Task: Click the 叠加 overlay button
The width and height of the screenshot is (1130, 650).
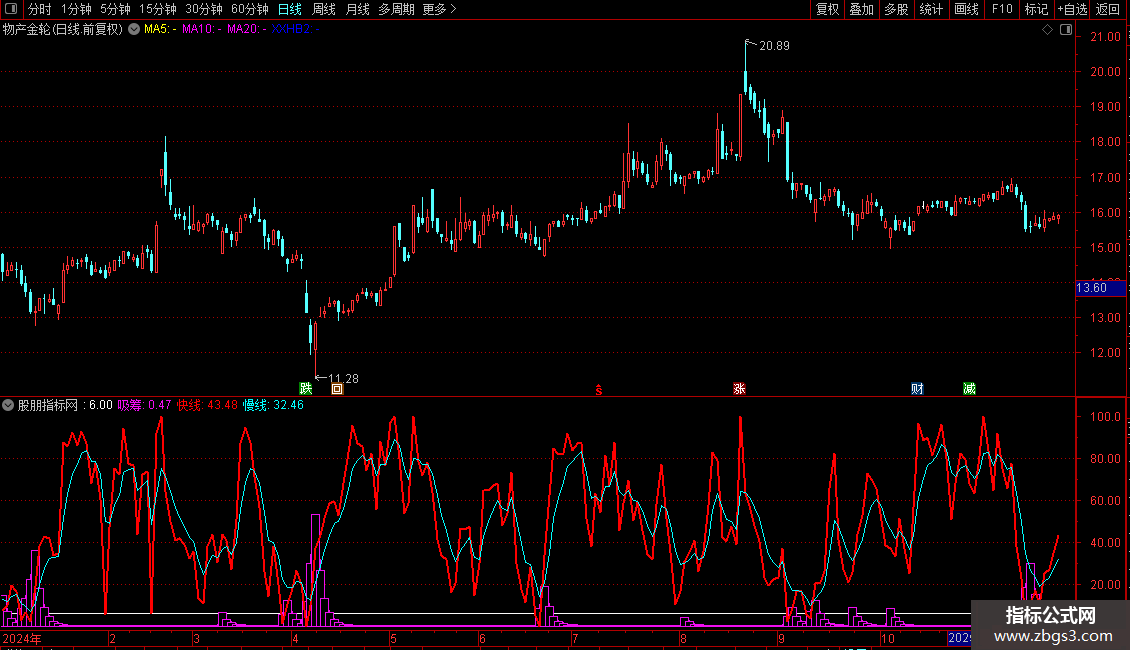Action: (x=862, y=9)
